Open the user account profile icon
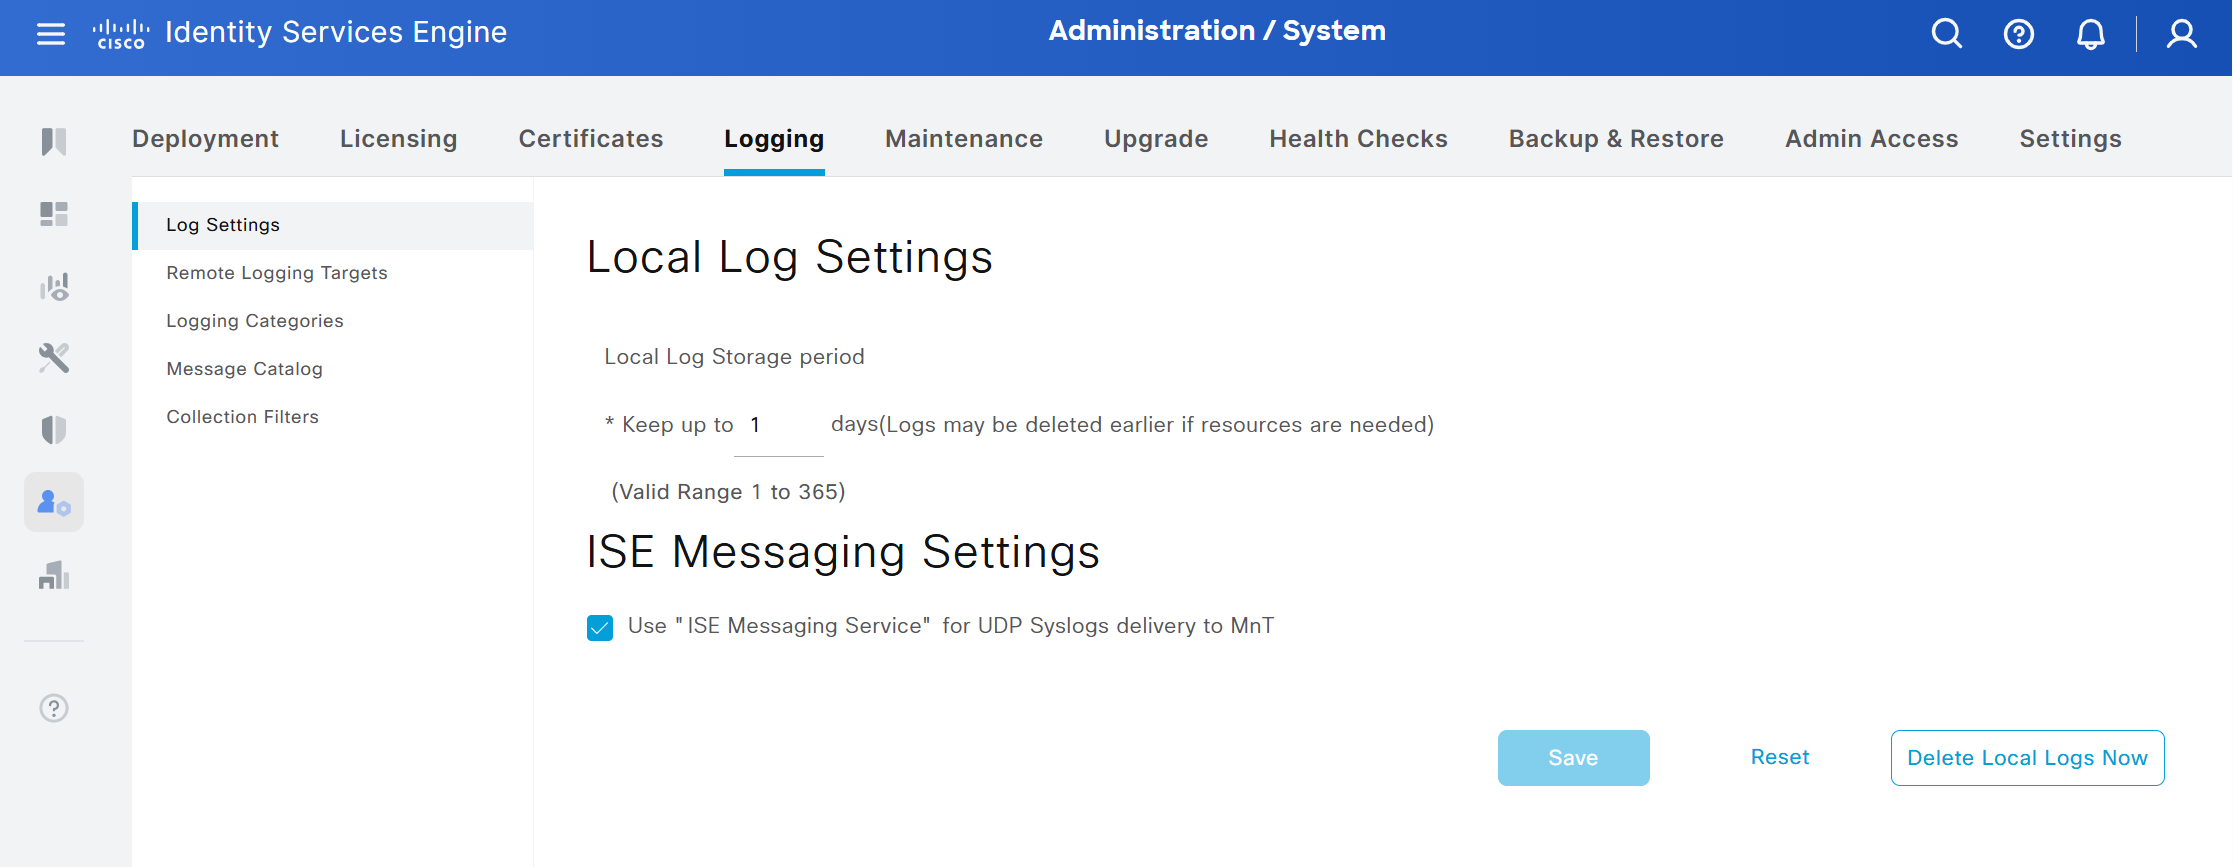The image size is (2233, 867). tap(2181, 34)
